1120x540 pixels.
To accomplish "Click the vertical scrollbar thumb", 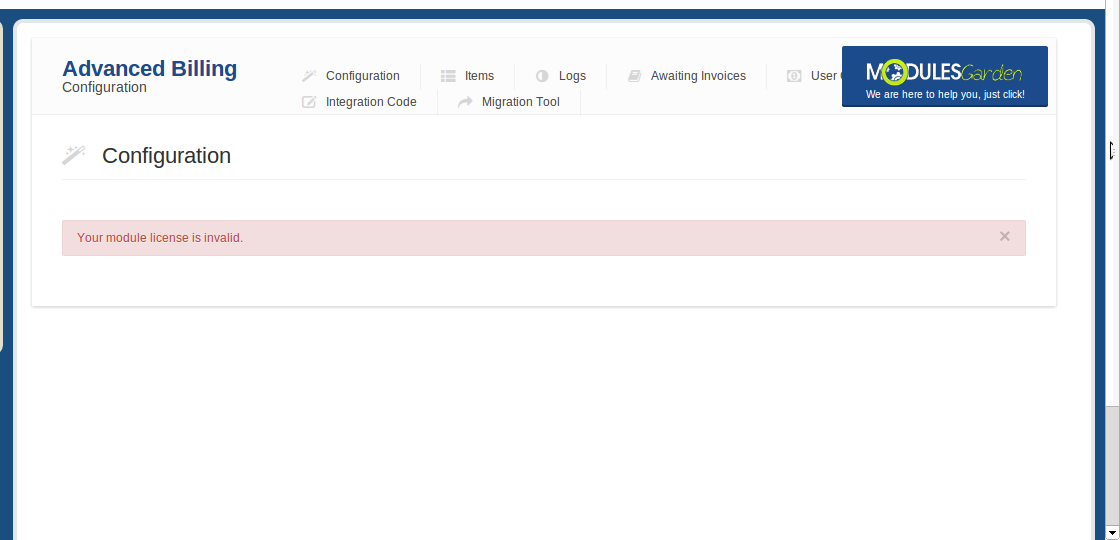I will point(1113,465).
